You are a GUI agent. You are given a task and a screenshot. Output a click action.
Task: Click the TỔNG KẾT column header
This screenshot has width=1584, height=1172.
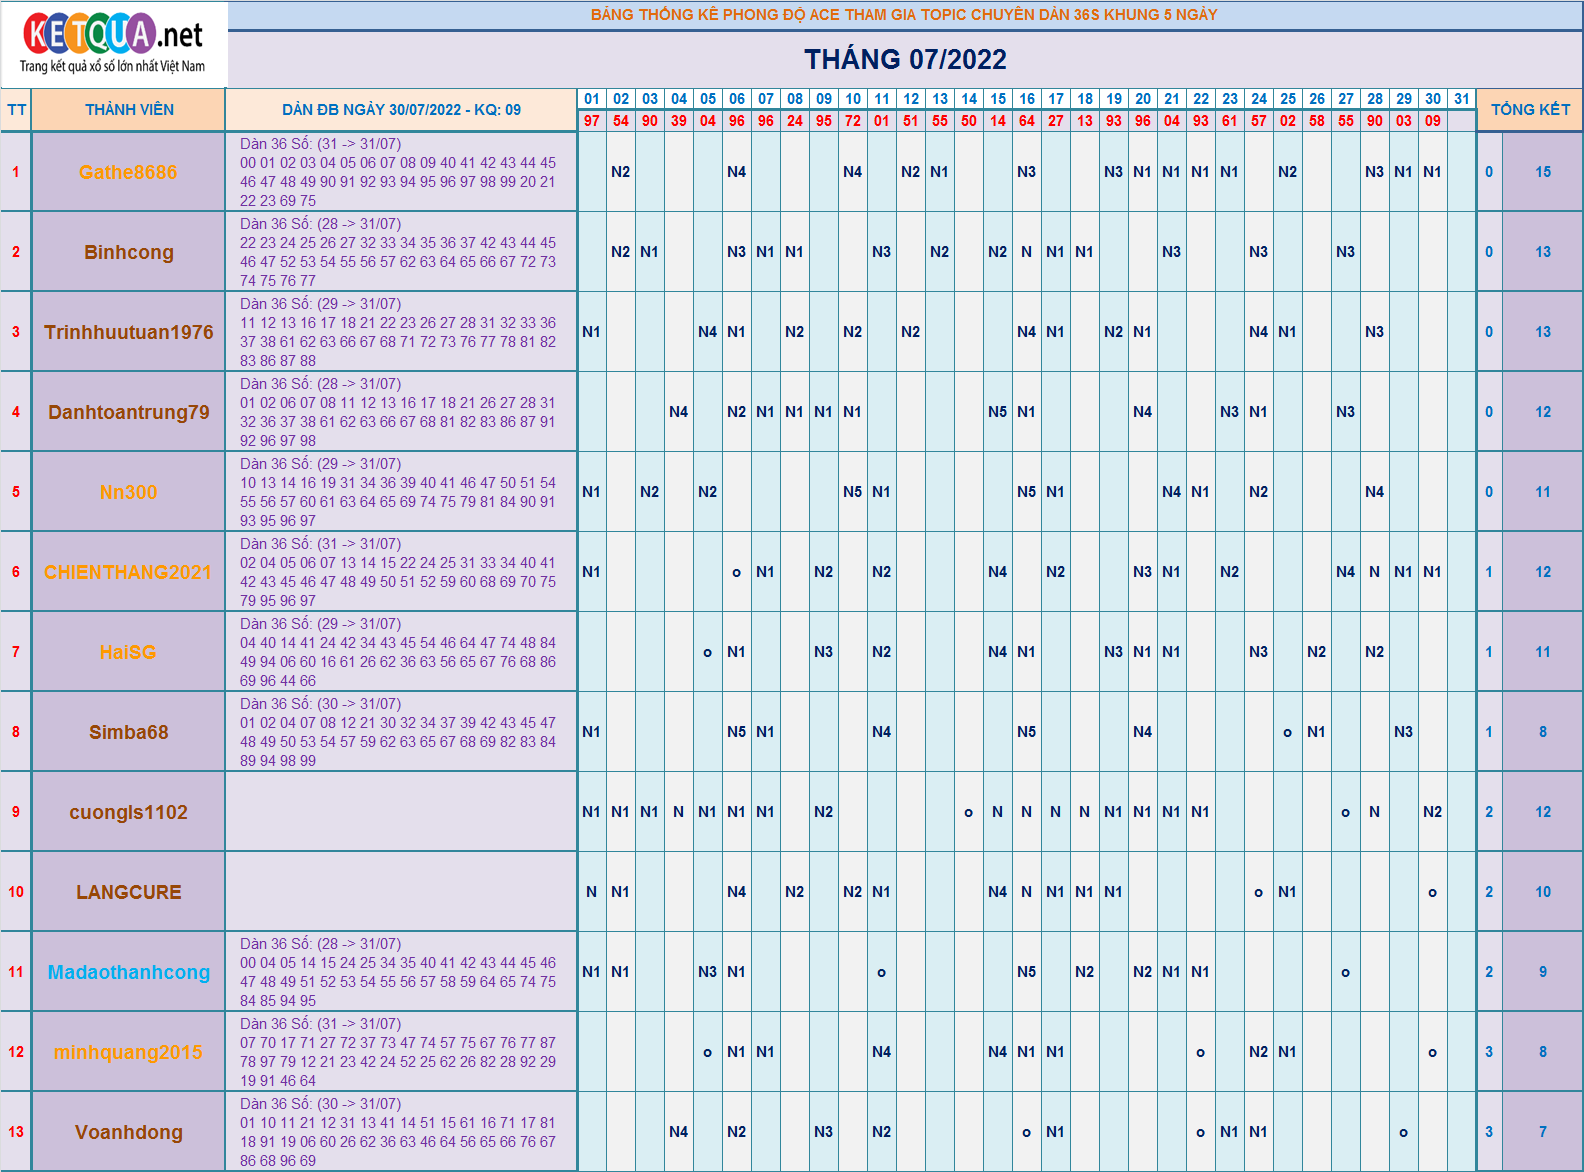[x=1530, y=110]
